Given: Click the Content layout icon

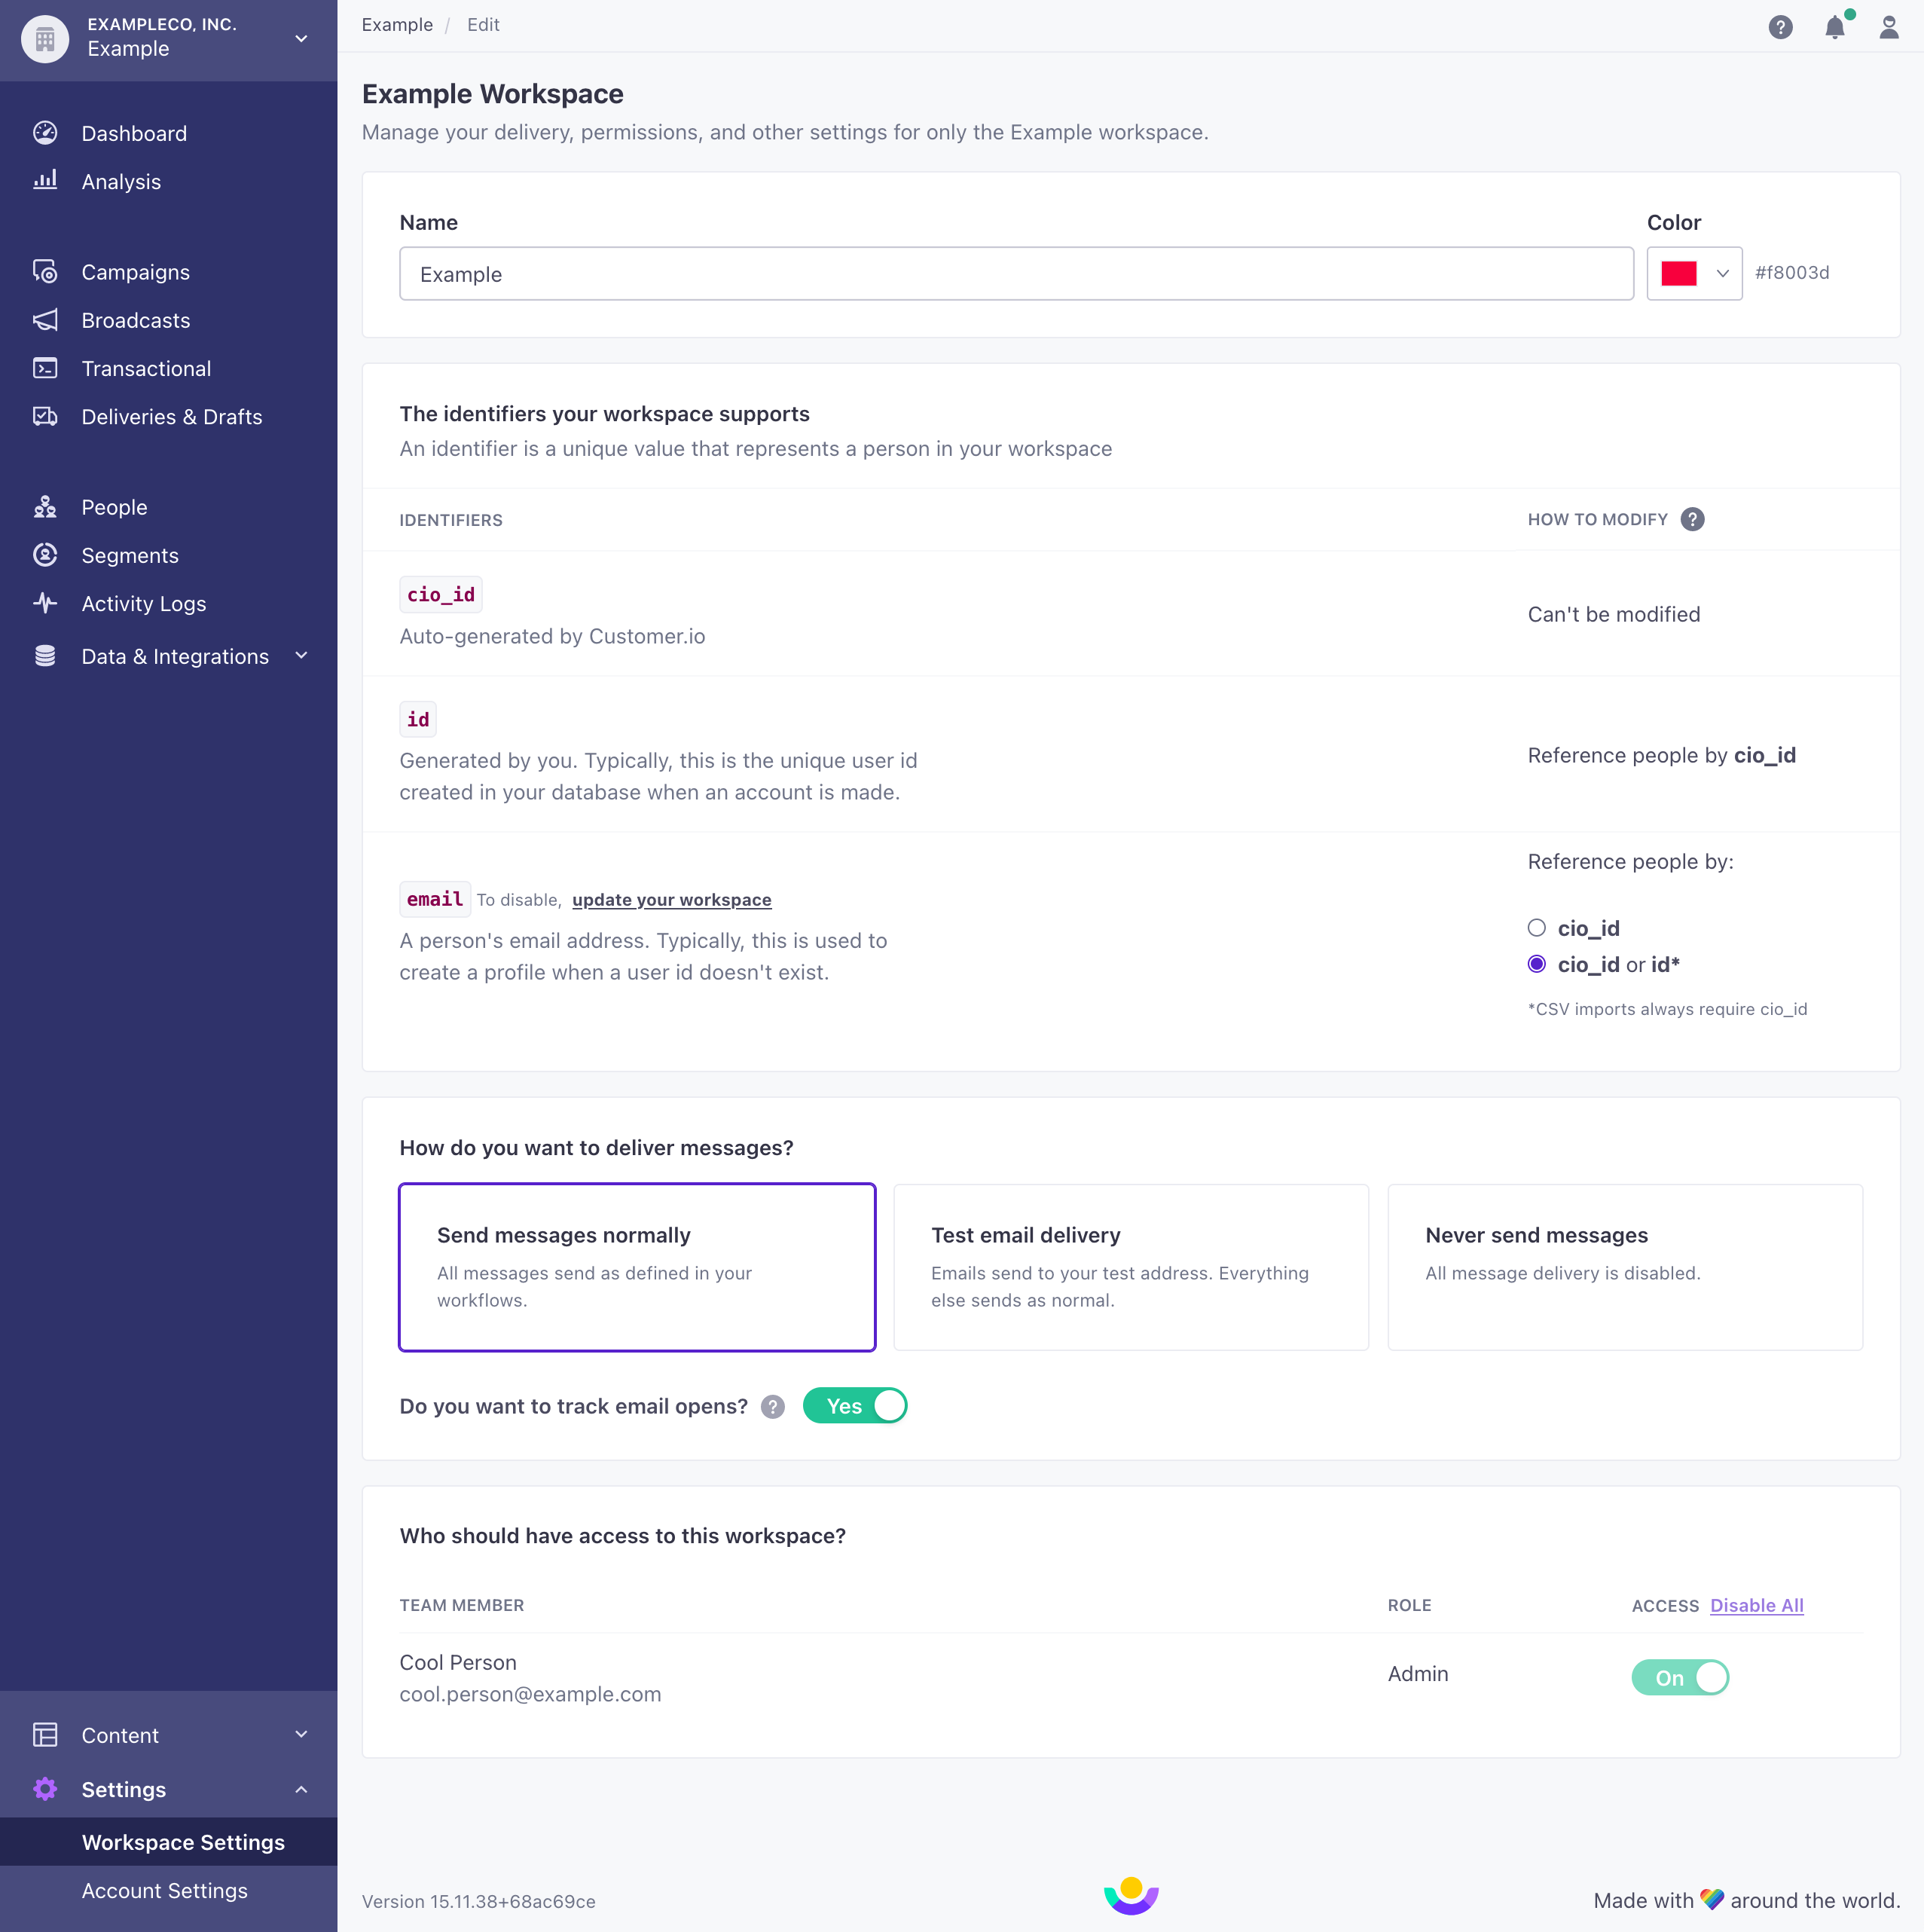Looking at the screenshot, I should pos(45,1735).
